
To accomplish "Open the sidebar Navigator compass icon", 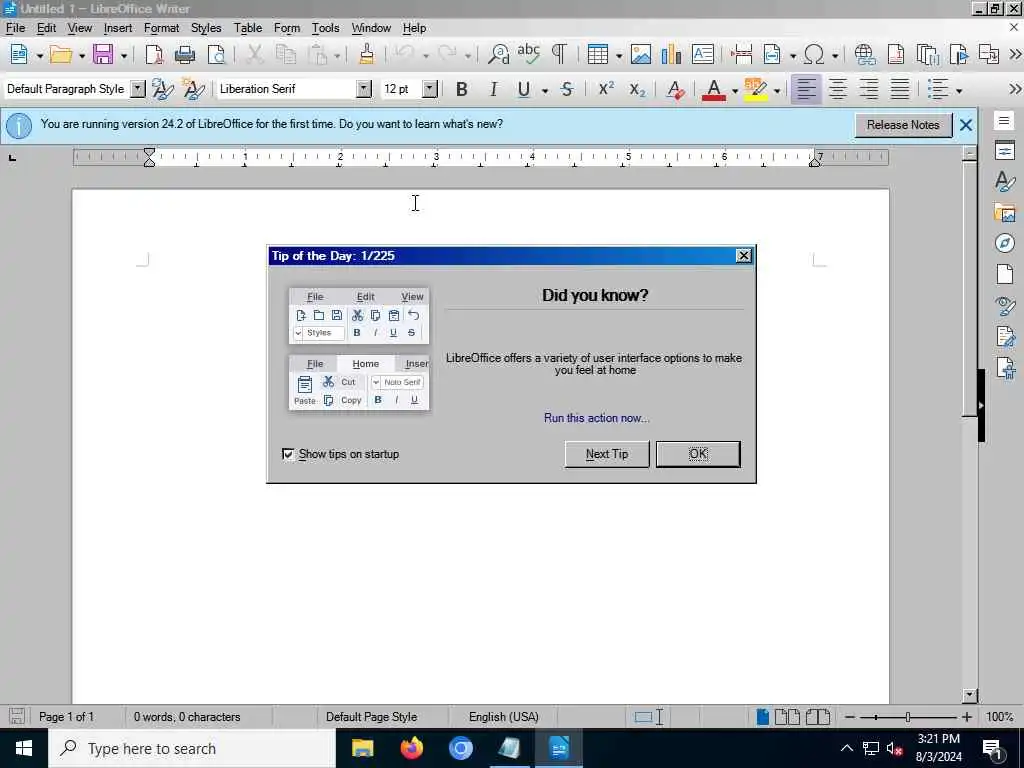I will (1004, 243).
